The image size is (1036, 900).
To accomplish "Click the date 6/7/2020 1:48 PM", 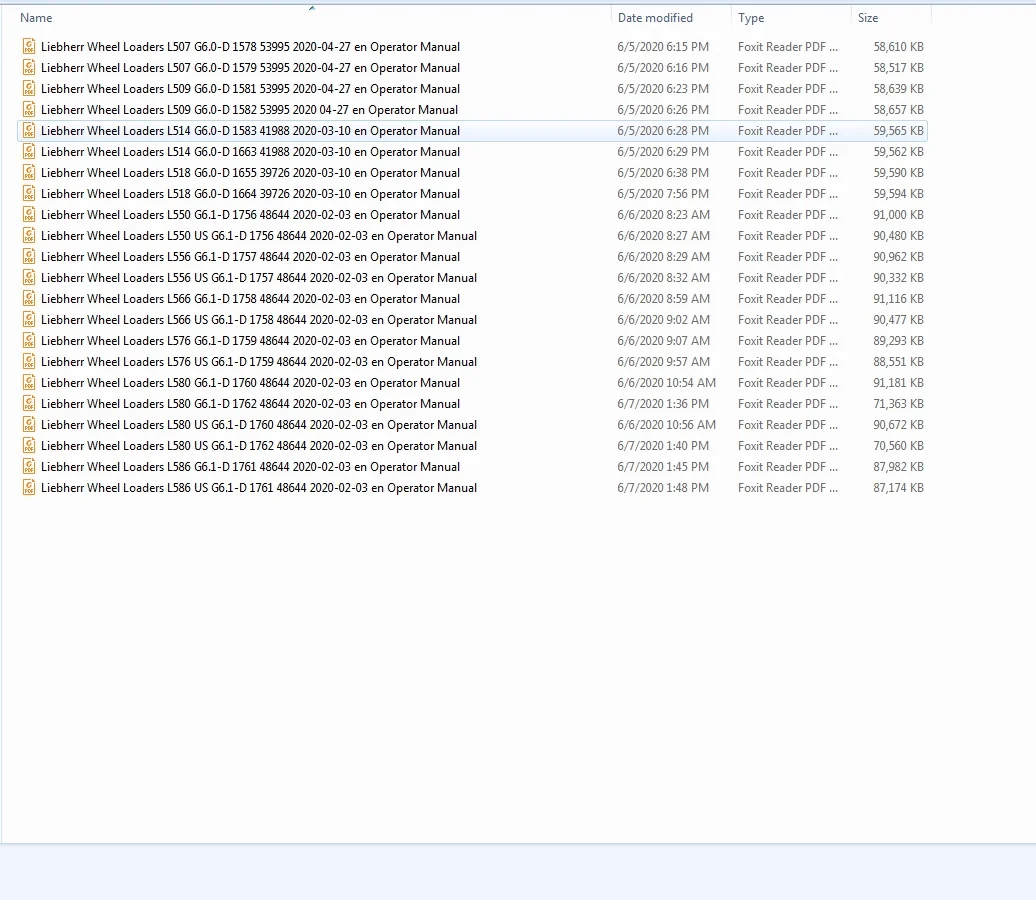I will coord(663,488).
